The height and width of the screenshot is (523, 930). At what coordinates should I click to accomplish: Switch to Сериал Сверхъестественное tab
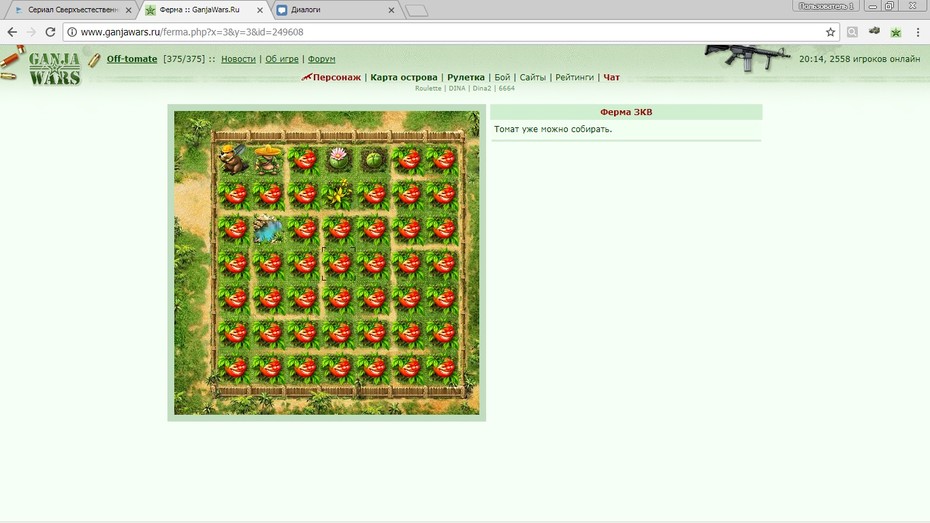(x=70, y=10)
